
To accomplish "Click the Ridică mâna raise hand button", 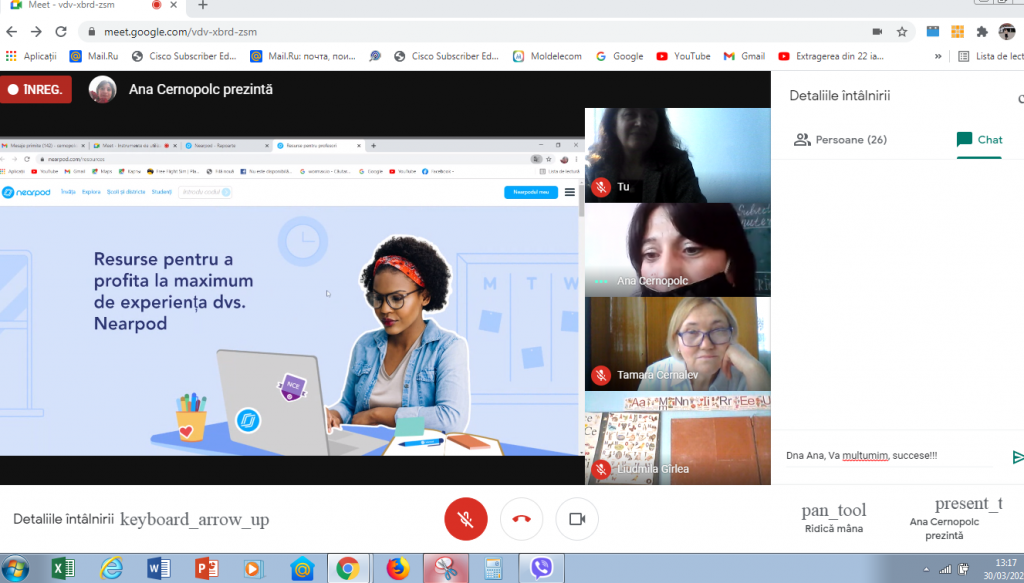I will 833,518.
